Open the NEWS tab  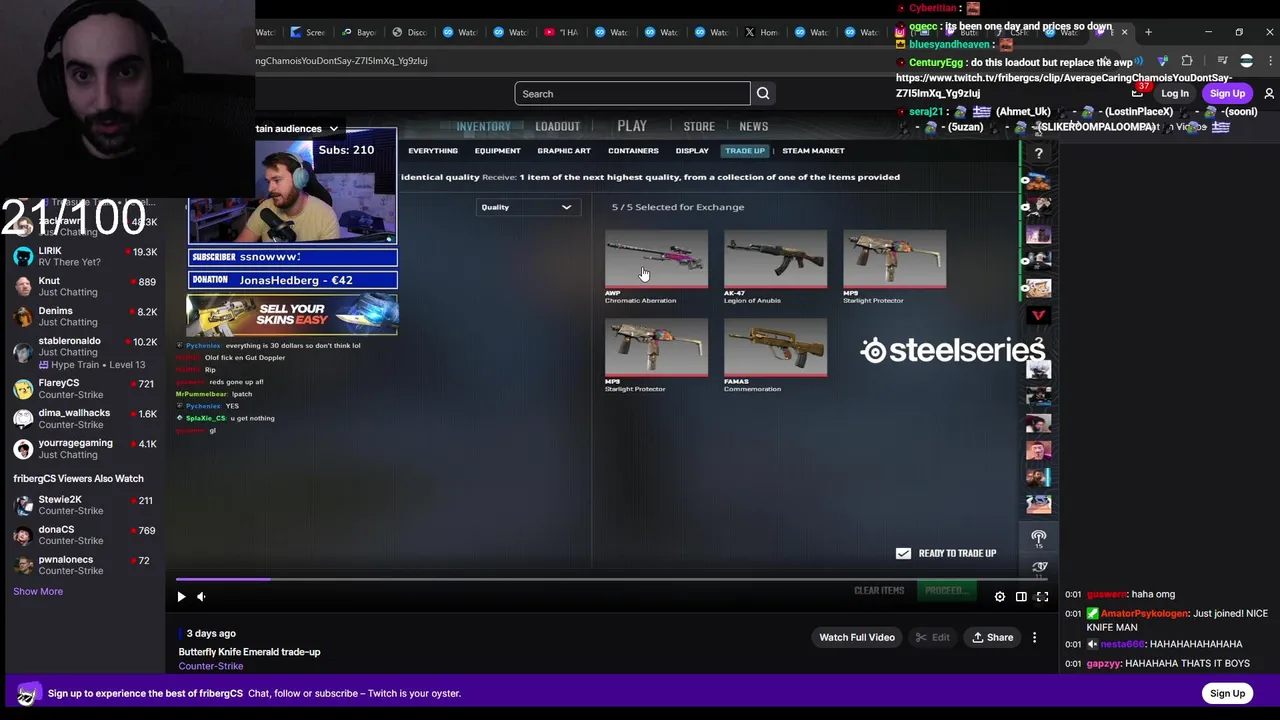click(753, 127)
